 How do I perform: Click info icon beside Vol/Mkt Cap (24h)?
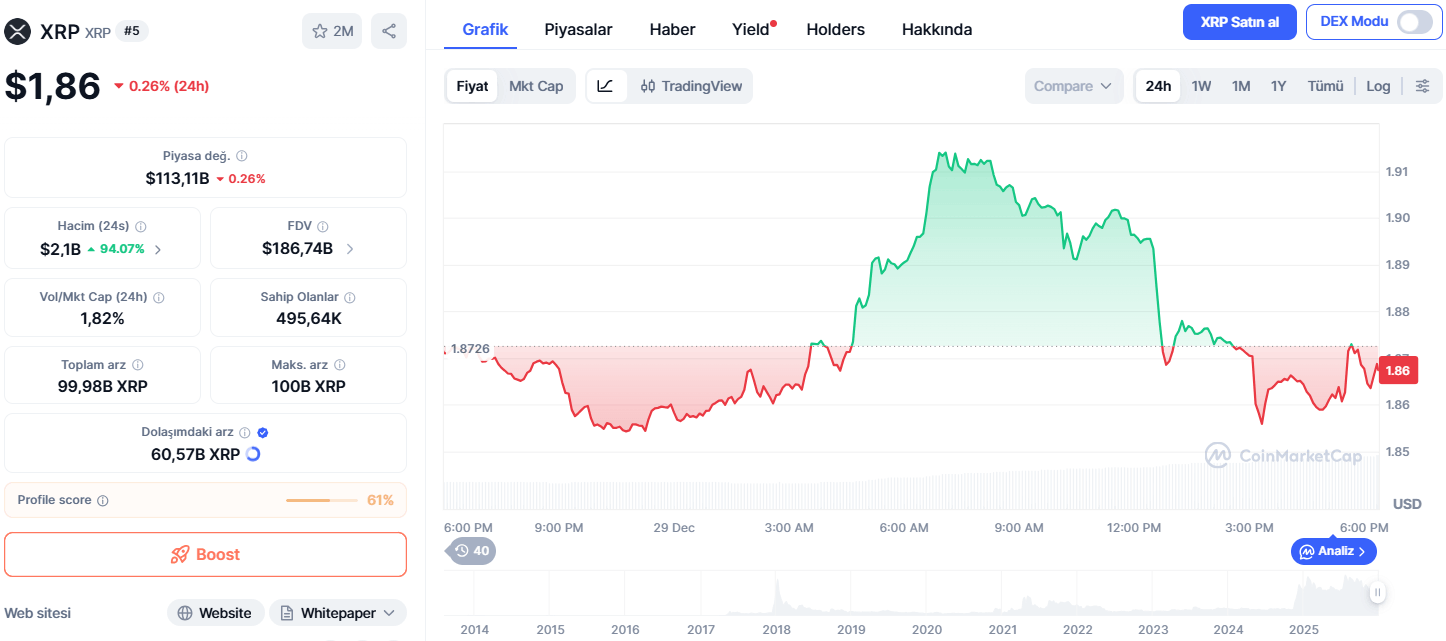(159, 298)
